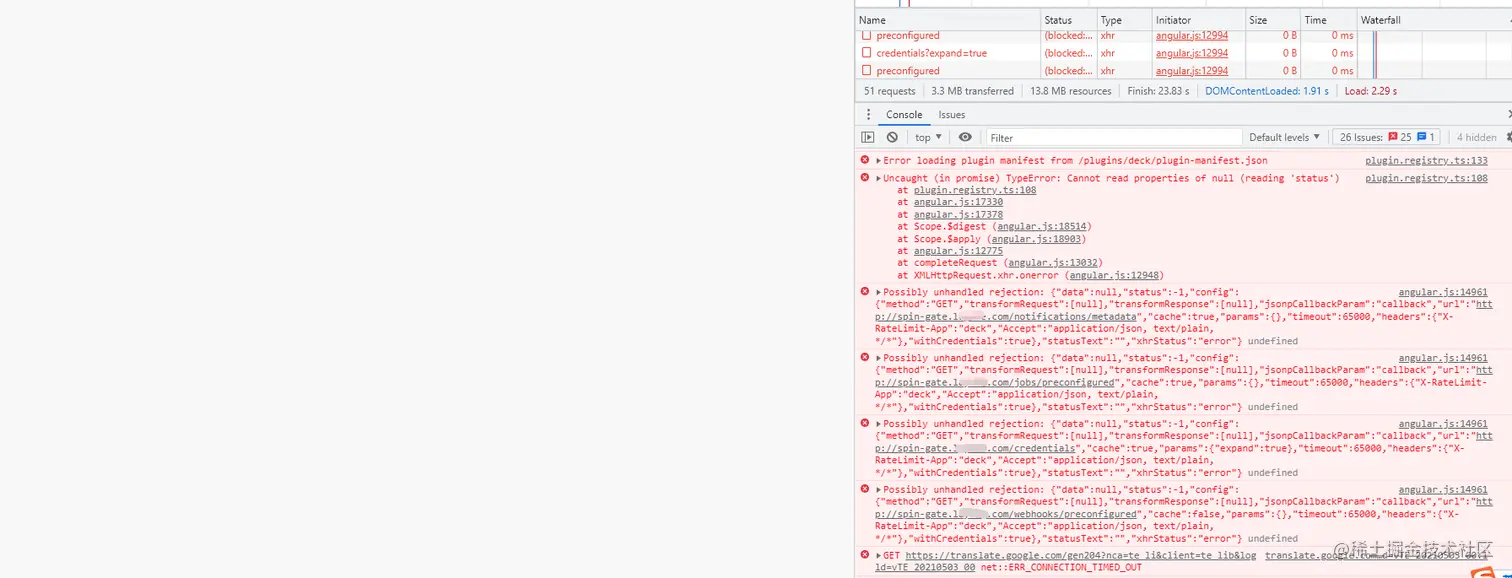Open angular.js:12948 xhr.onerror link

click(x=1114, y=275)
